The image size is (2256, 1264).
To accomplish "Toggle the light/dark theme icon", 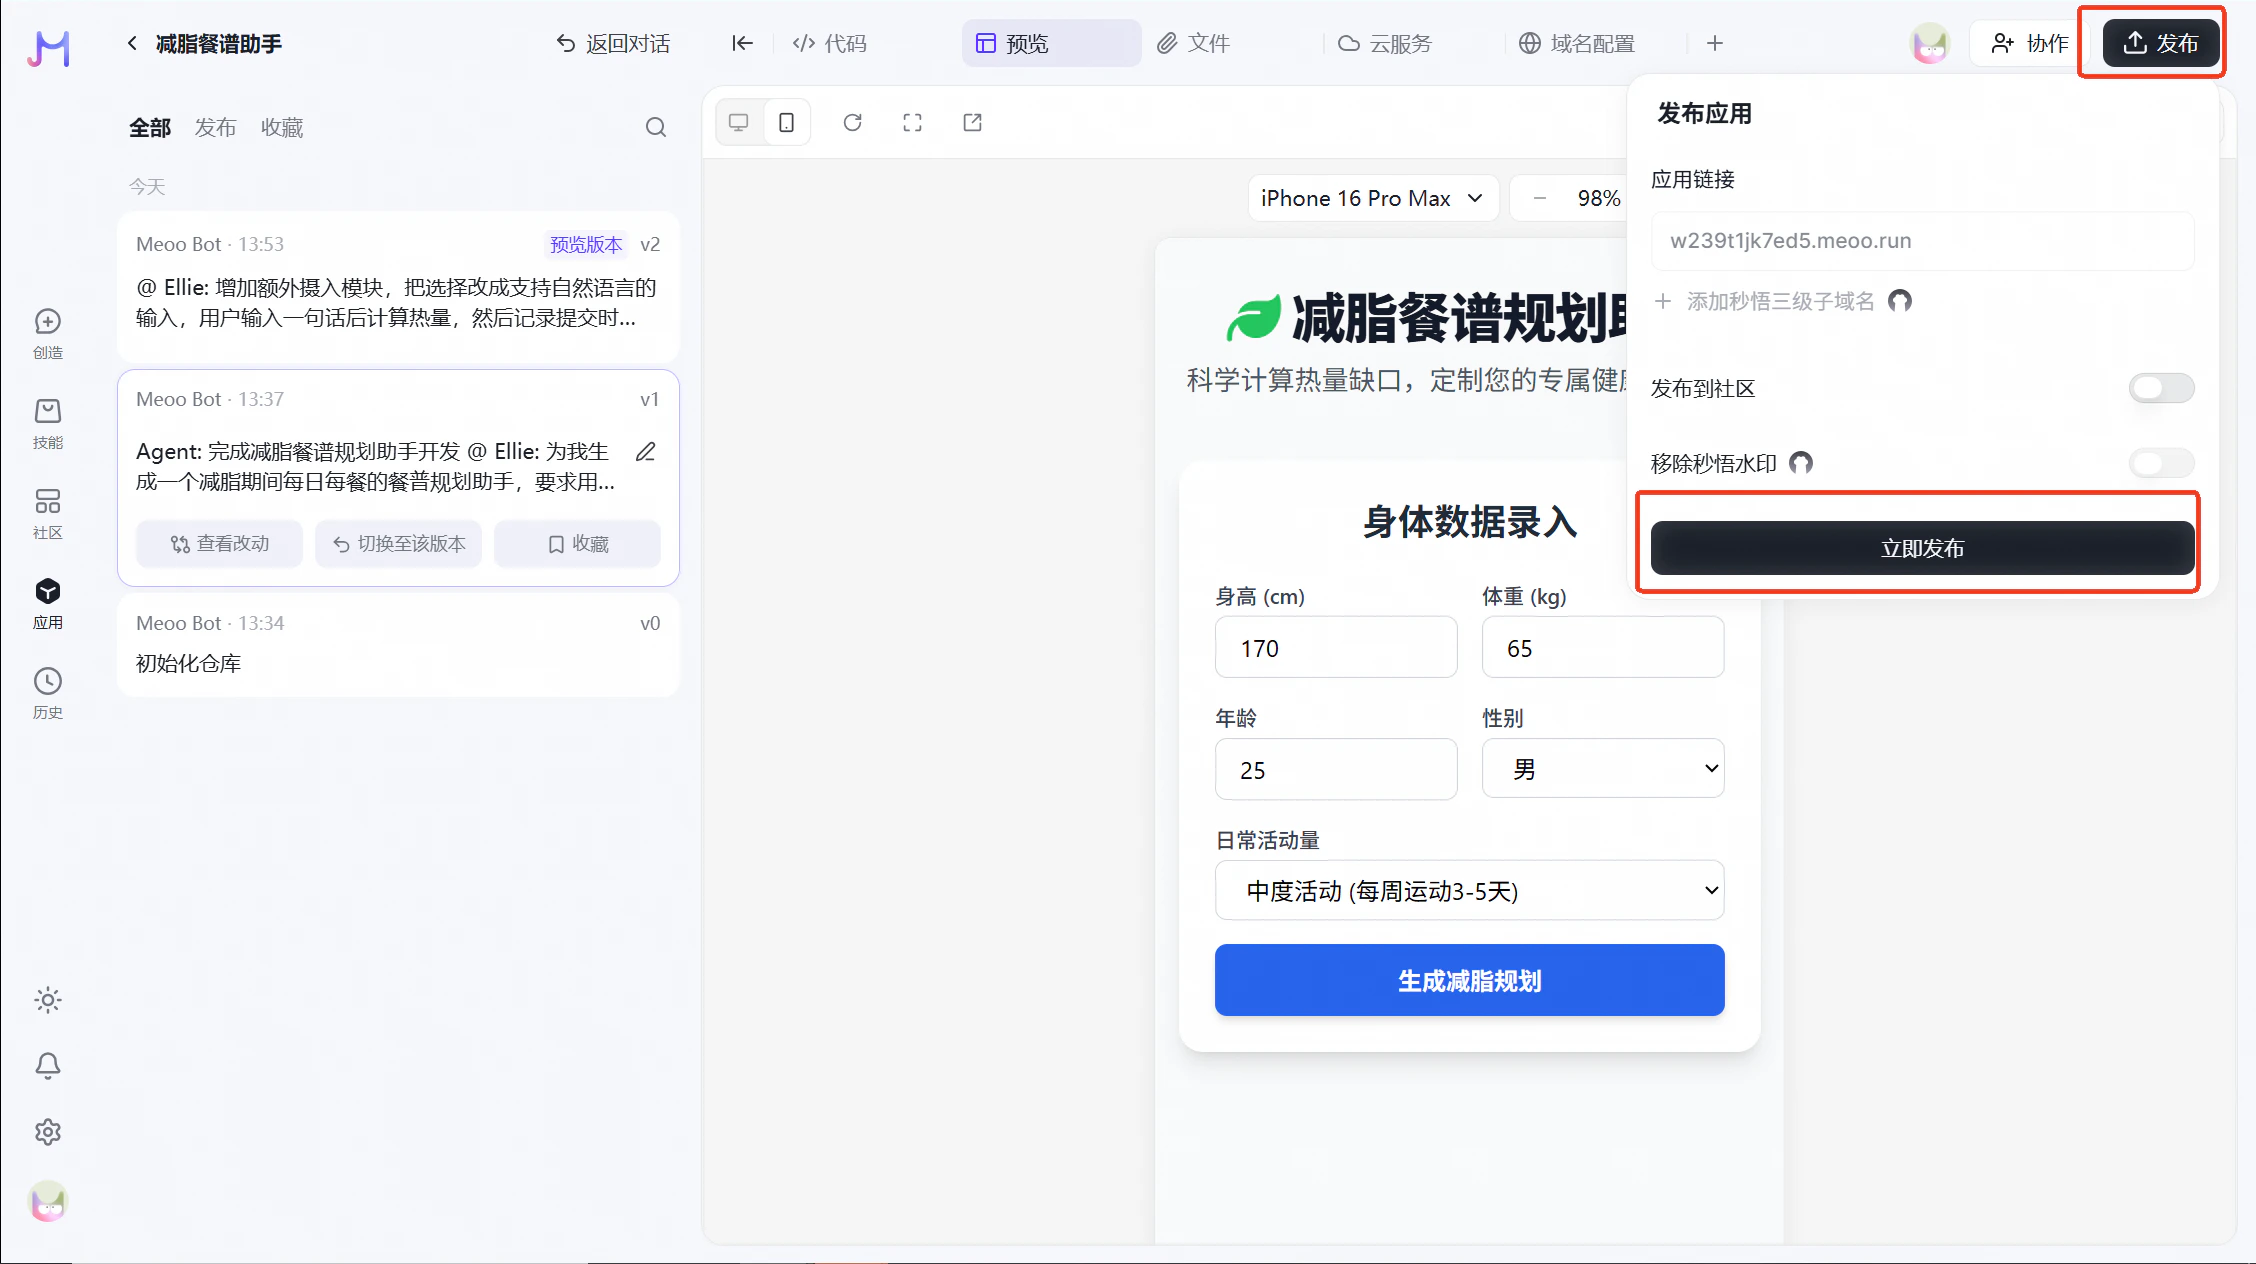I will click(x=48, y=1000).
